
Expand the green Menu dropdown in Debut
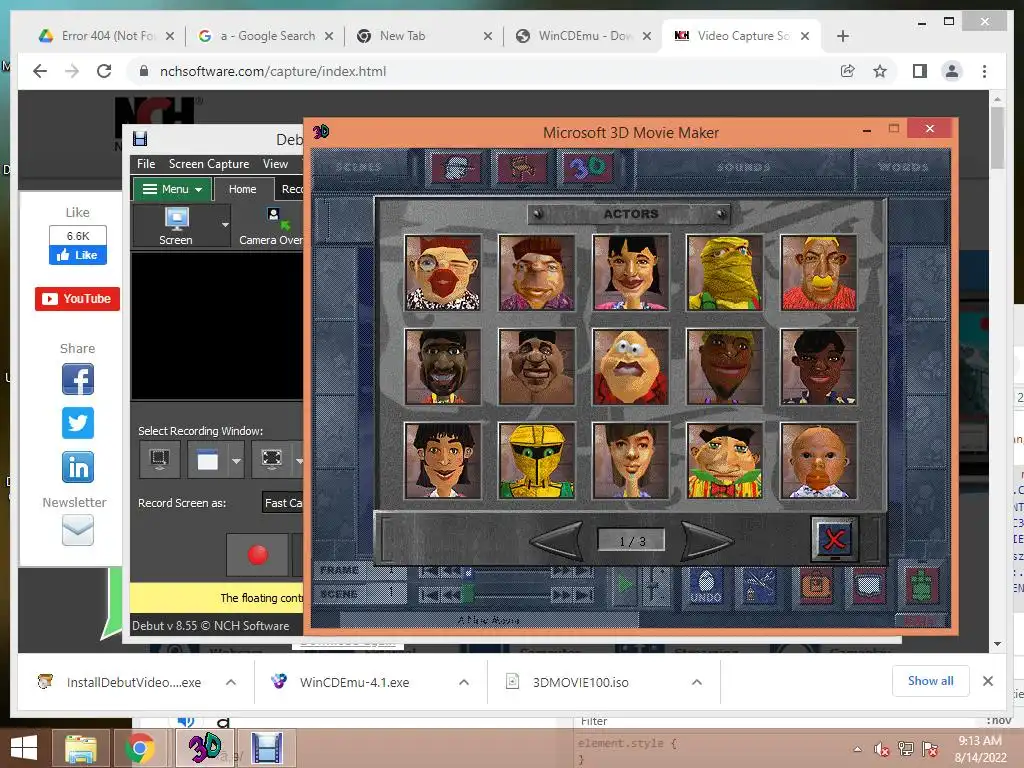click(172, 189)
